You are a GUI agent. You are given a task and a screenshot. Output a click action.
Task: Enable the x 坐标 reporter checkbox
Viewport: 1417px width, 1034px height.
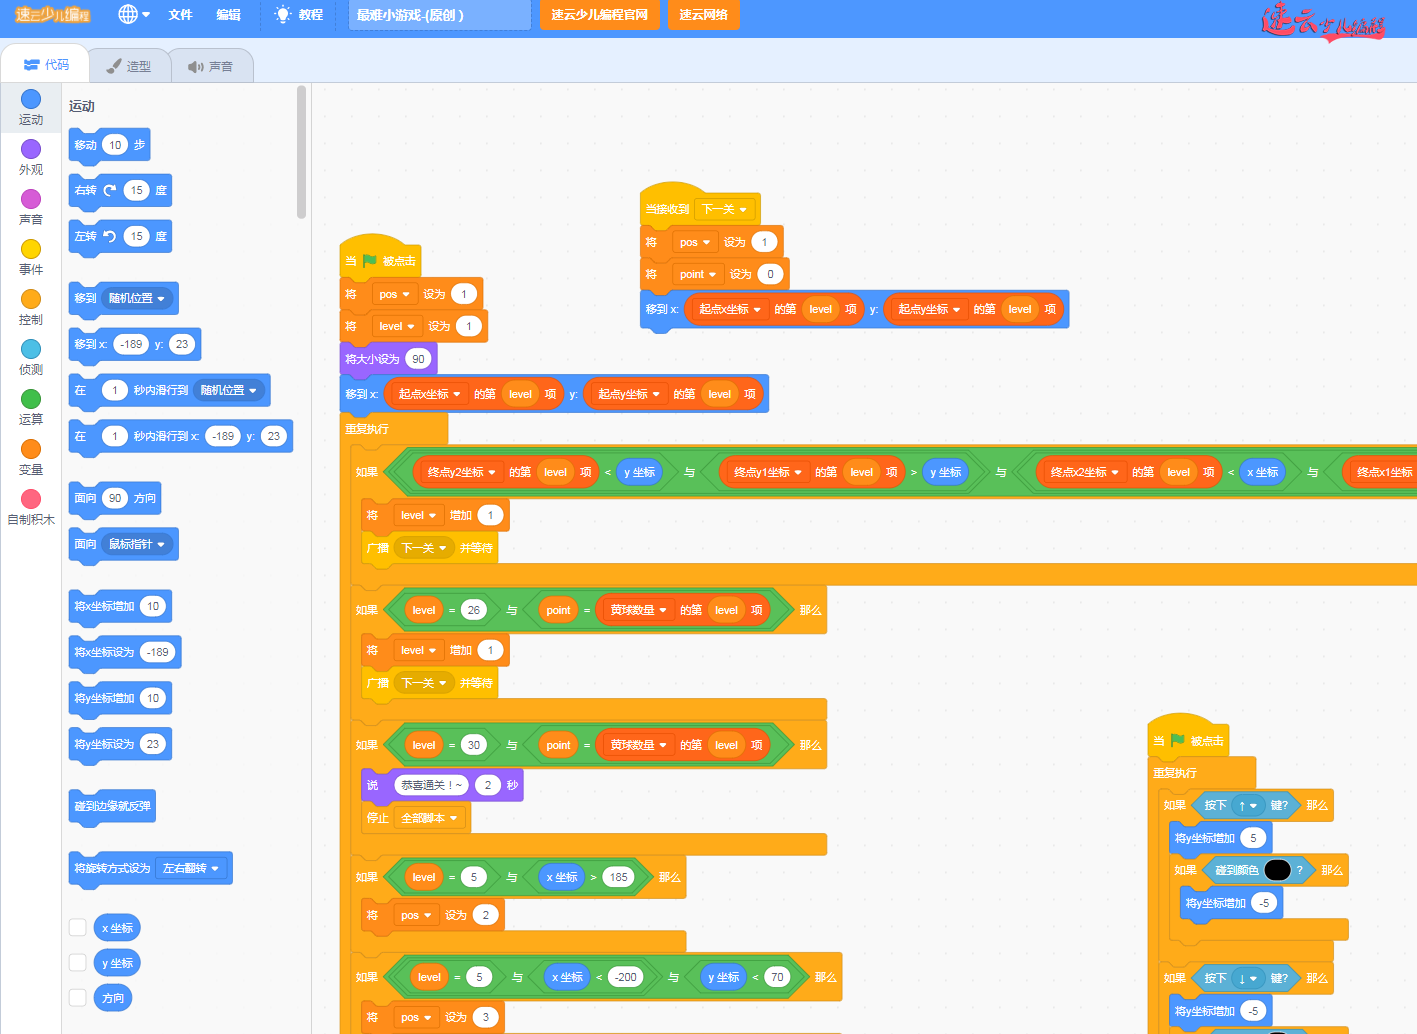(x=77, y=927)
